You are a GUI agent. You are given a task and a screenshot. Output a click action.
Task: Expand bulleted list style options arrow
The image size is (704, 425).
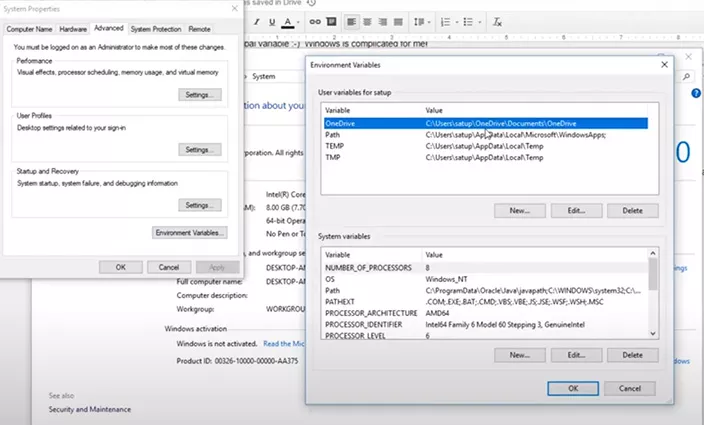[x=480, y=22]
